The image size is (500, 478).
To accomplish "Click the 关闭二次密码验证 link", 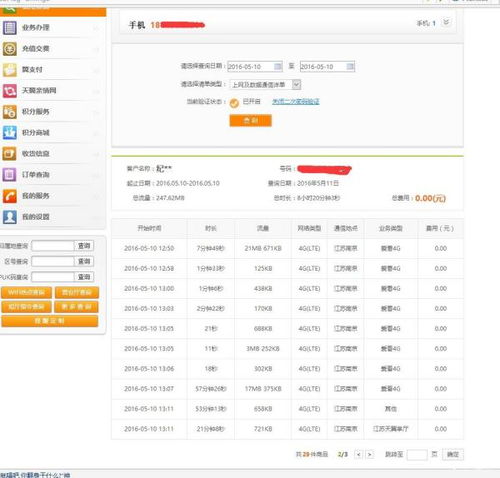I will tap(296, 101).
